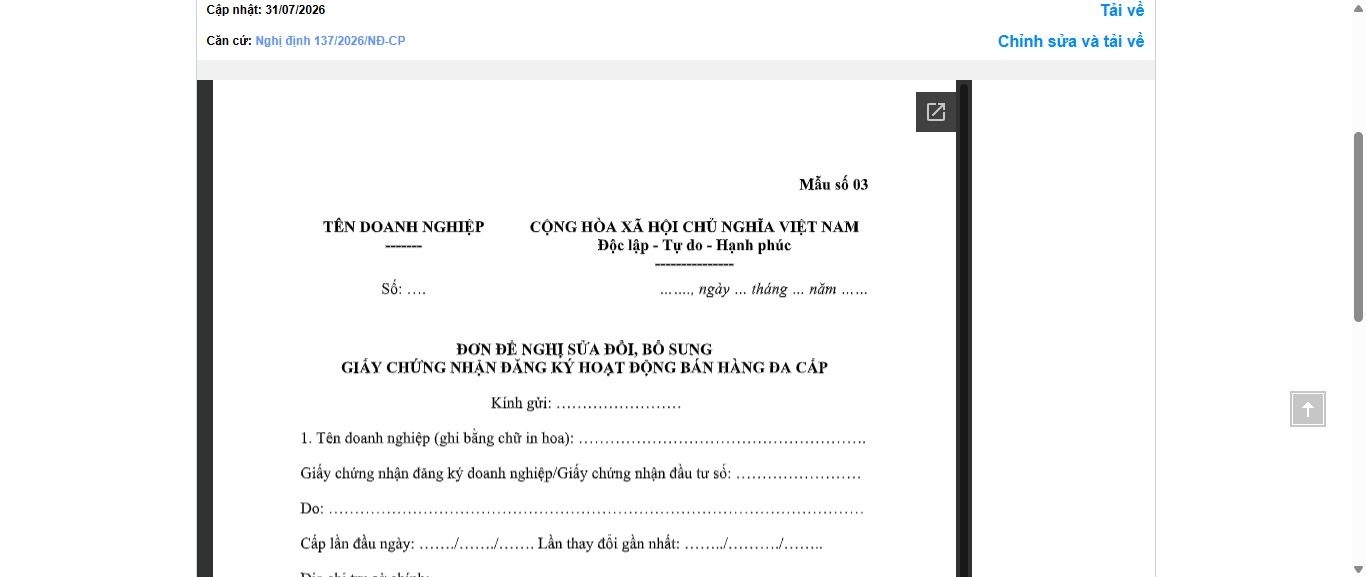
Task: Click the 'Do:' dotted line
Action: [582, 509]
